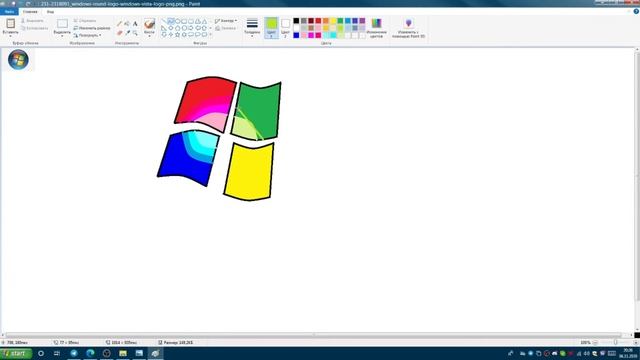Pick the black palette color

pyautogui.click(x=296, y=21)
